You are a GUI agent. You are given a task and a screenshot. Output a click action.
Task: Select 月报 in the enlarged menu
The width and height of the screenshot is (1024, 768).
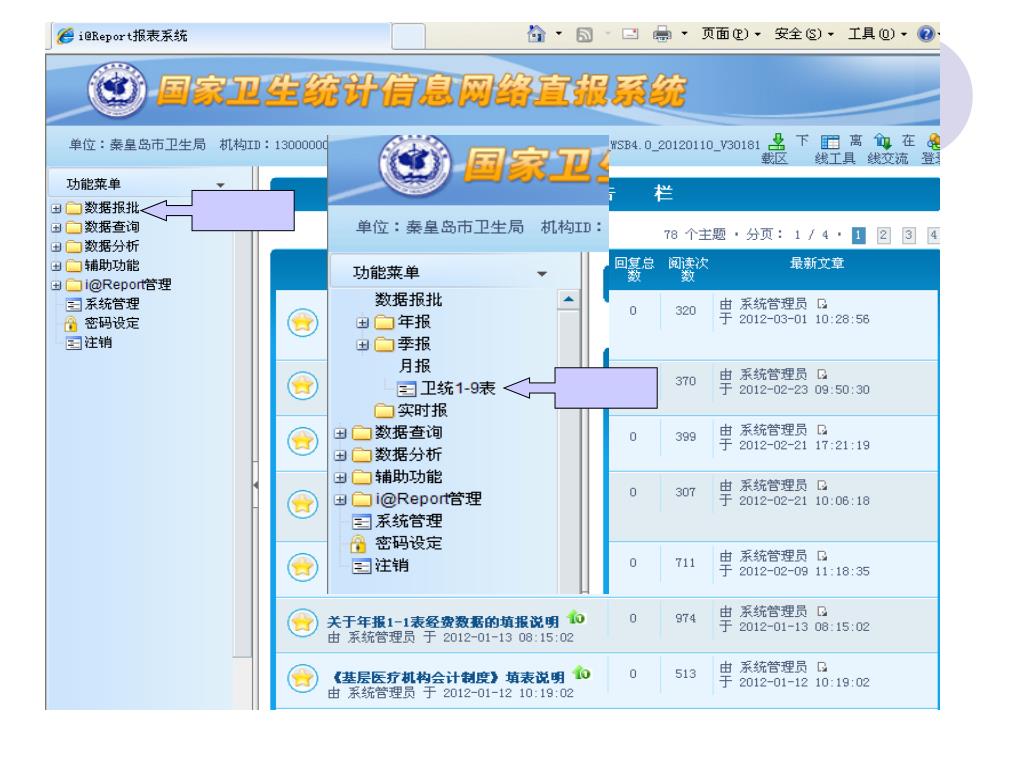click(415, 366)
